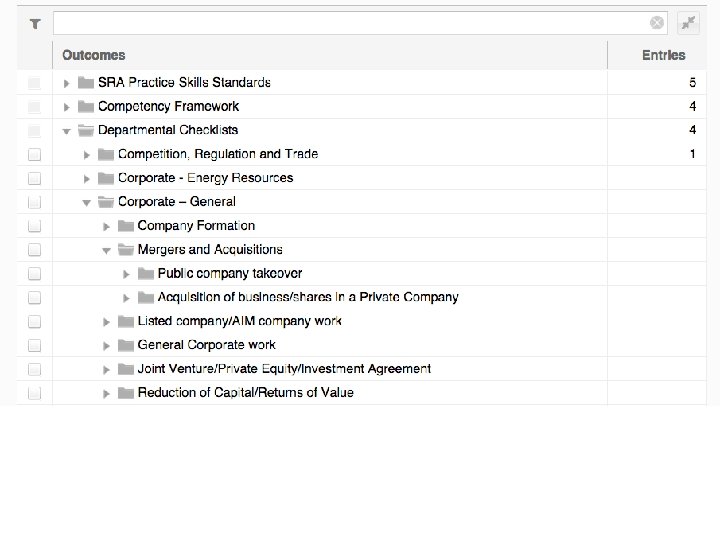Viewport: 720px width, 540px height.
Task: Click the open Departmental Checklists folder icon
Action: [85, 130]
